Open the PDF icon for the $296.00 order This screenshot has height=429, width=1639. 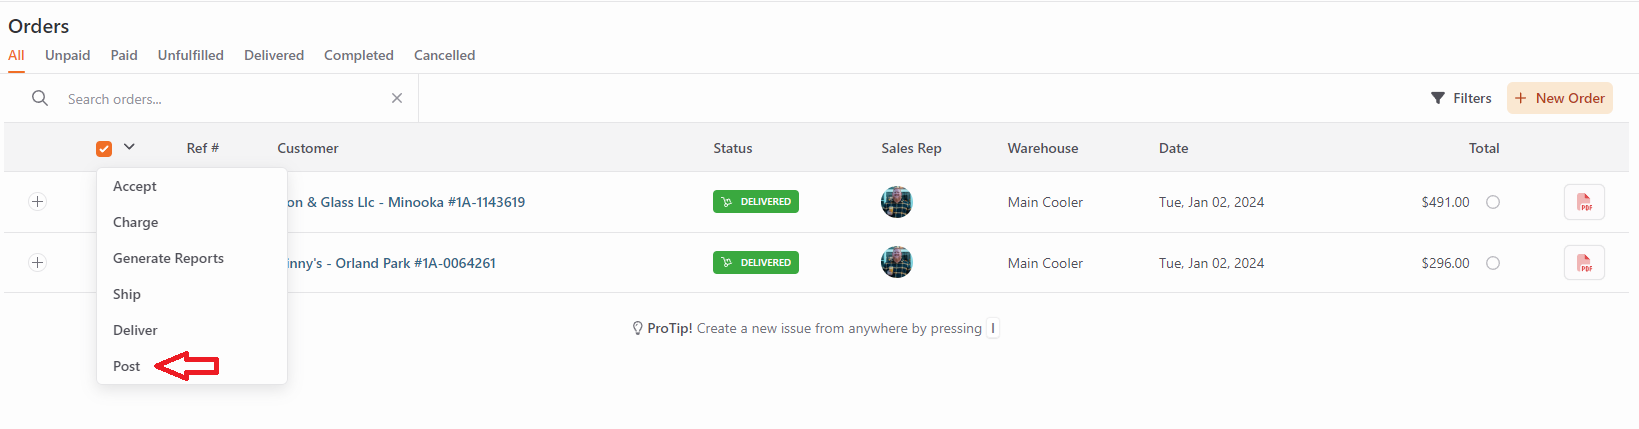point(1584,263)
